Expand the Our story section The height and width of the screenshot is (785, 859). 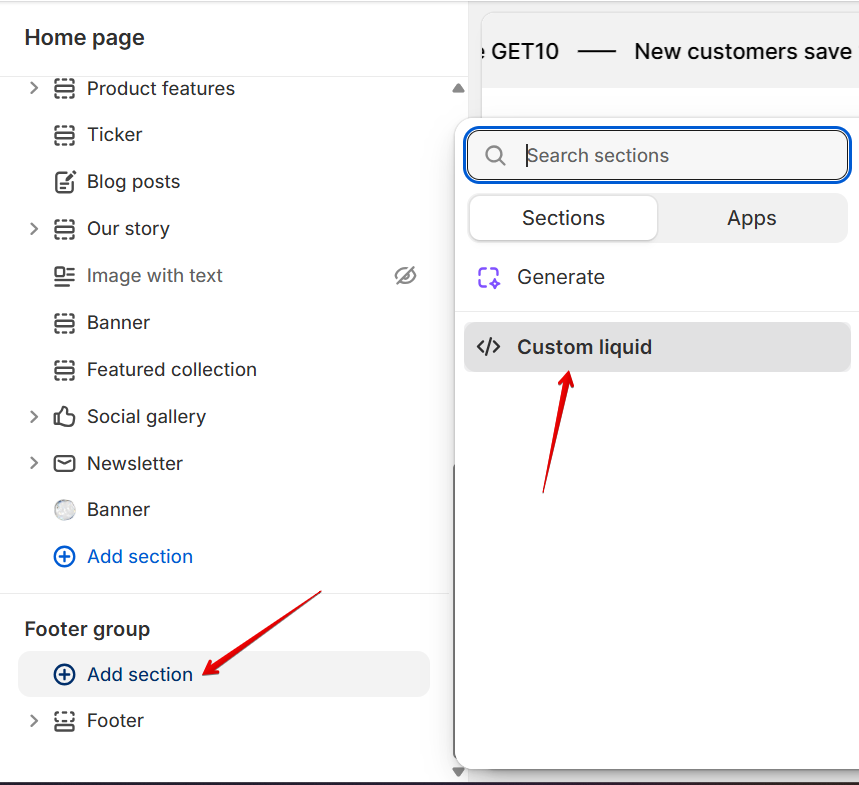click(34, 228)
